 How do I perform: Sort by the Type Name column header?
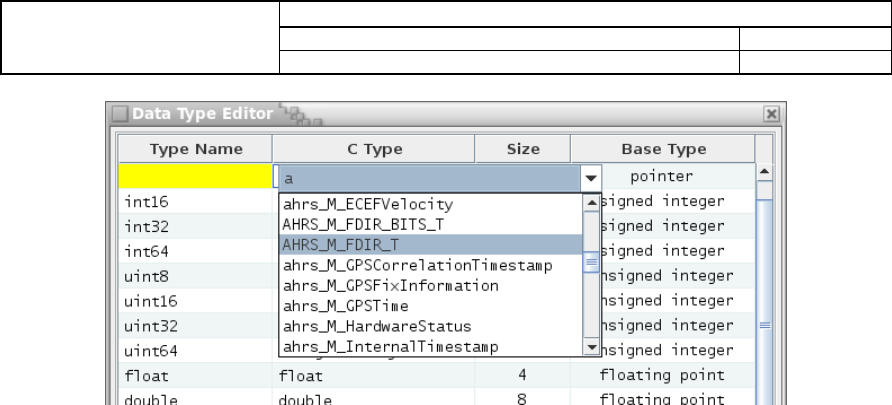(x=196, y=149)
